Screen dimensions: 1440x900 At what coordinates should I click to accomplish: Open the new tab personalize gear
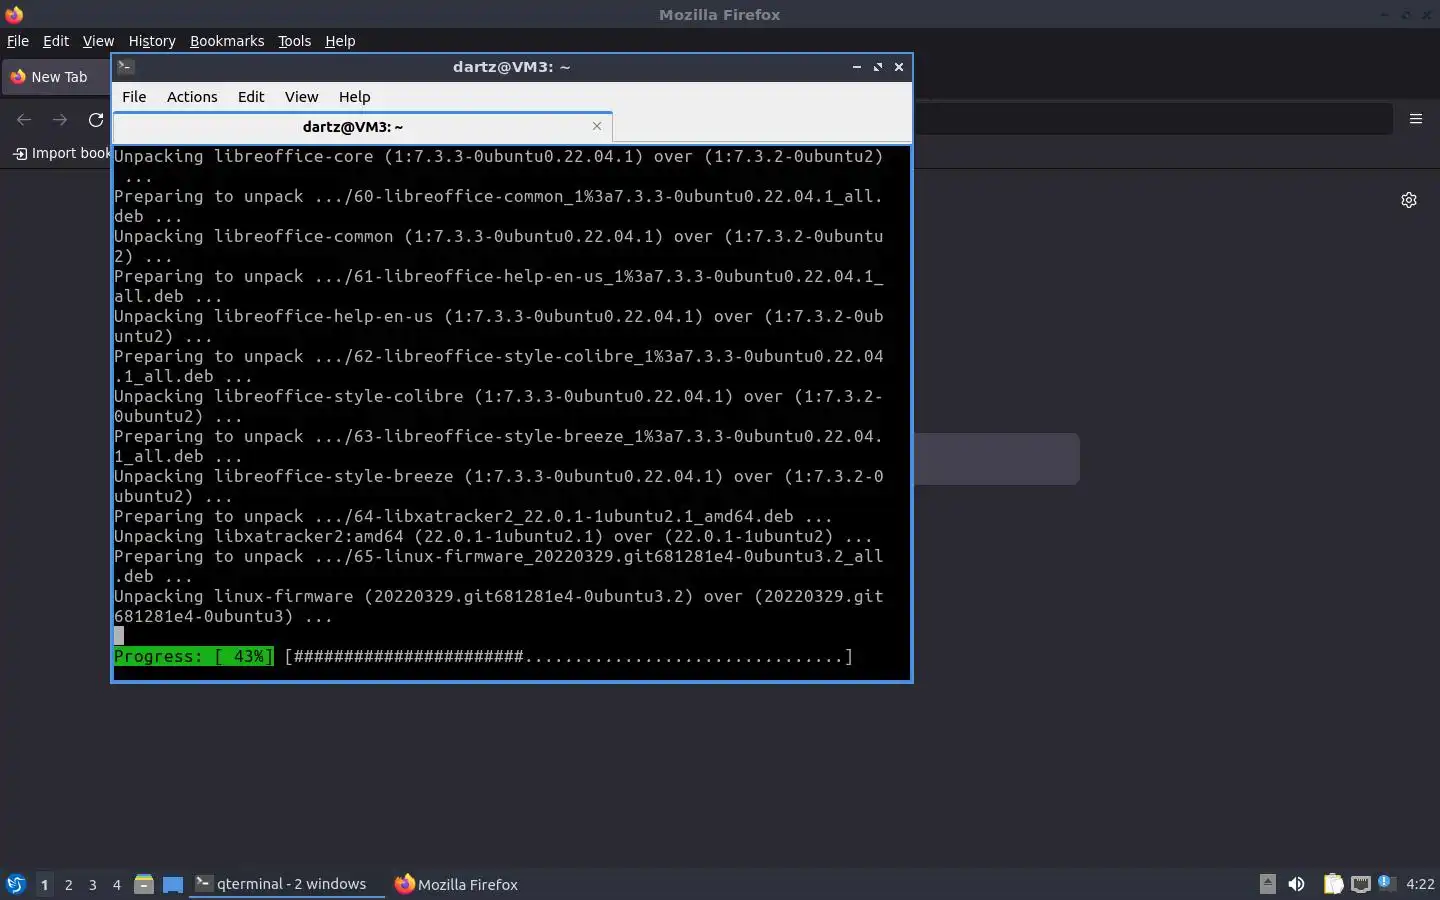[x=1409, y=200]
